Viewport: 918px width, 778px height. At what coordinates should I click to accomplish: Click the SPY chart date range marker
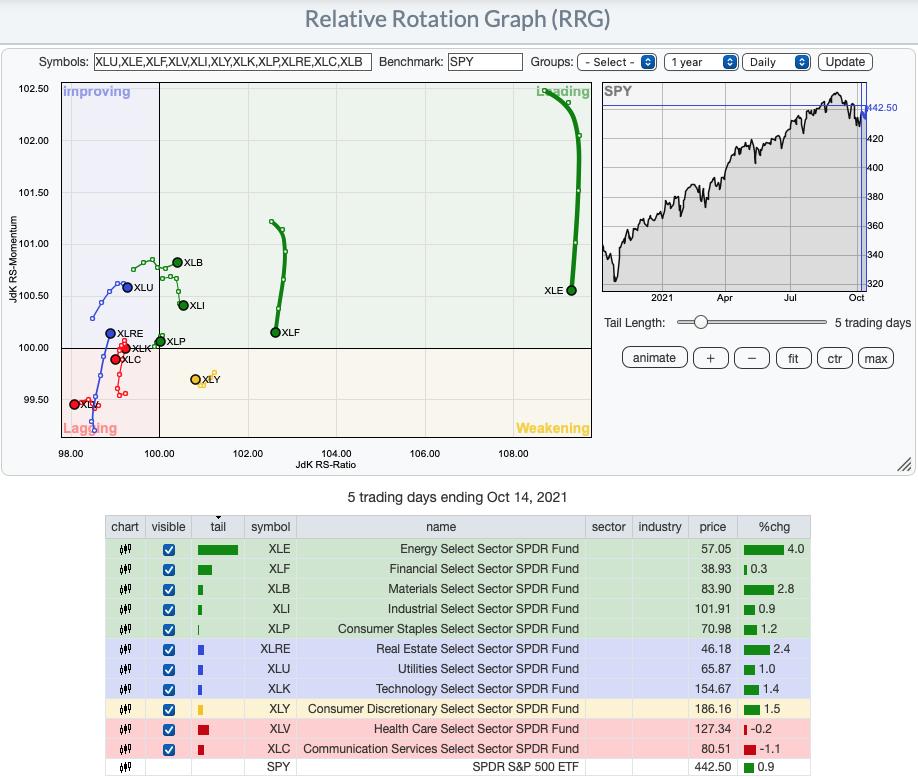862,187
